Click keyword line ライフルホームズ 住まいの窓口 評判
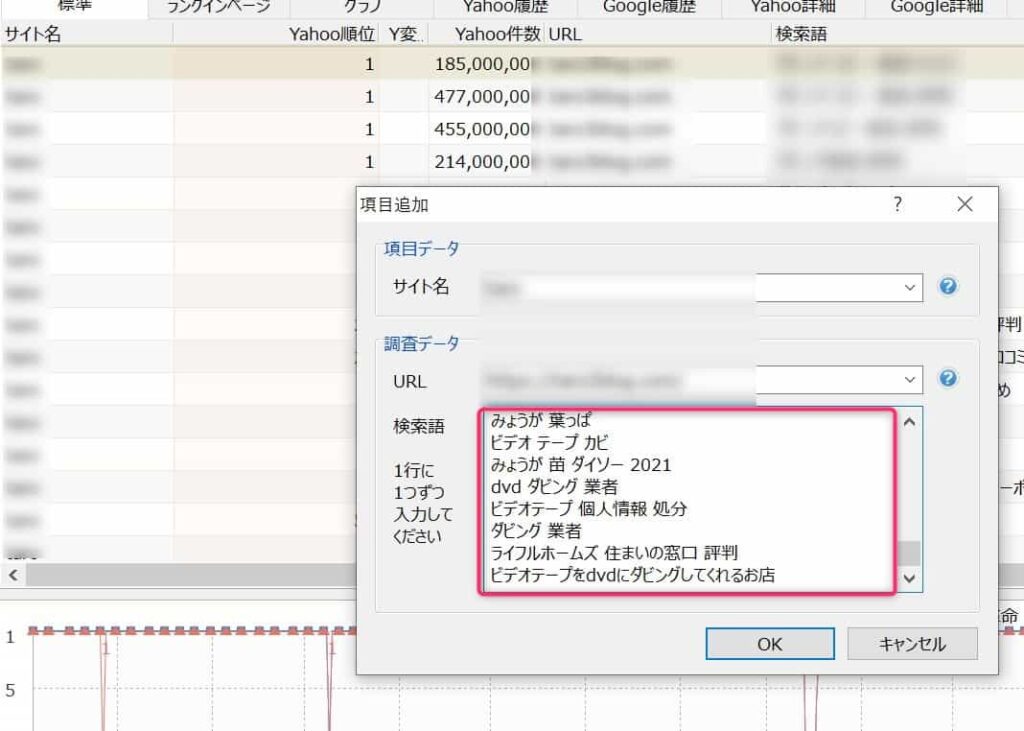Screen dimensions: 1024x731 pos(614,553)
